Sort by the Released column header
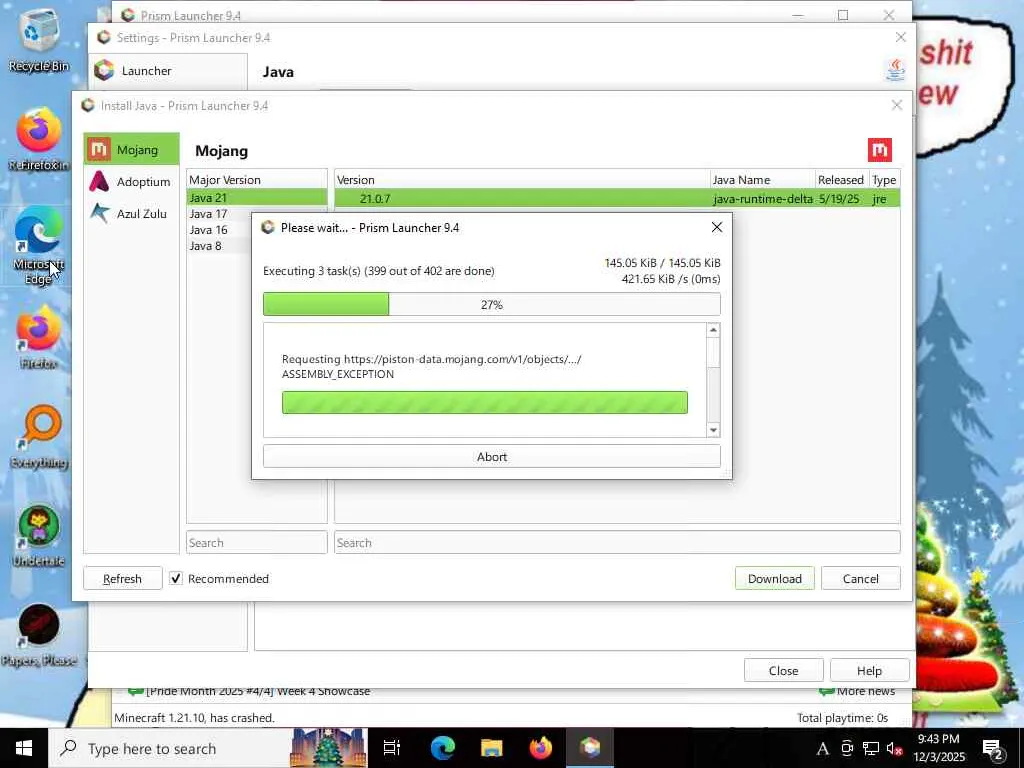Image resolution: width=1024 pixels, height=768 pixels. [841, 180]
